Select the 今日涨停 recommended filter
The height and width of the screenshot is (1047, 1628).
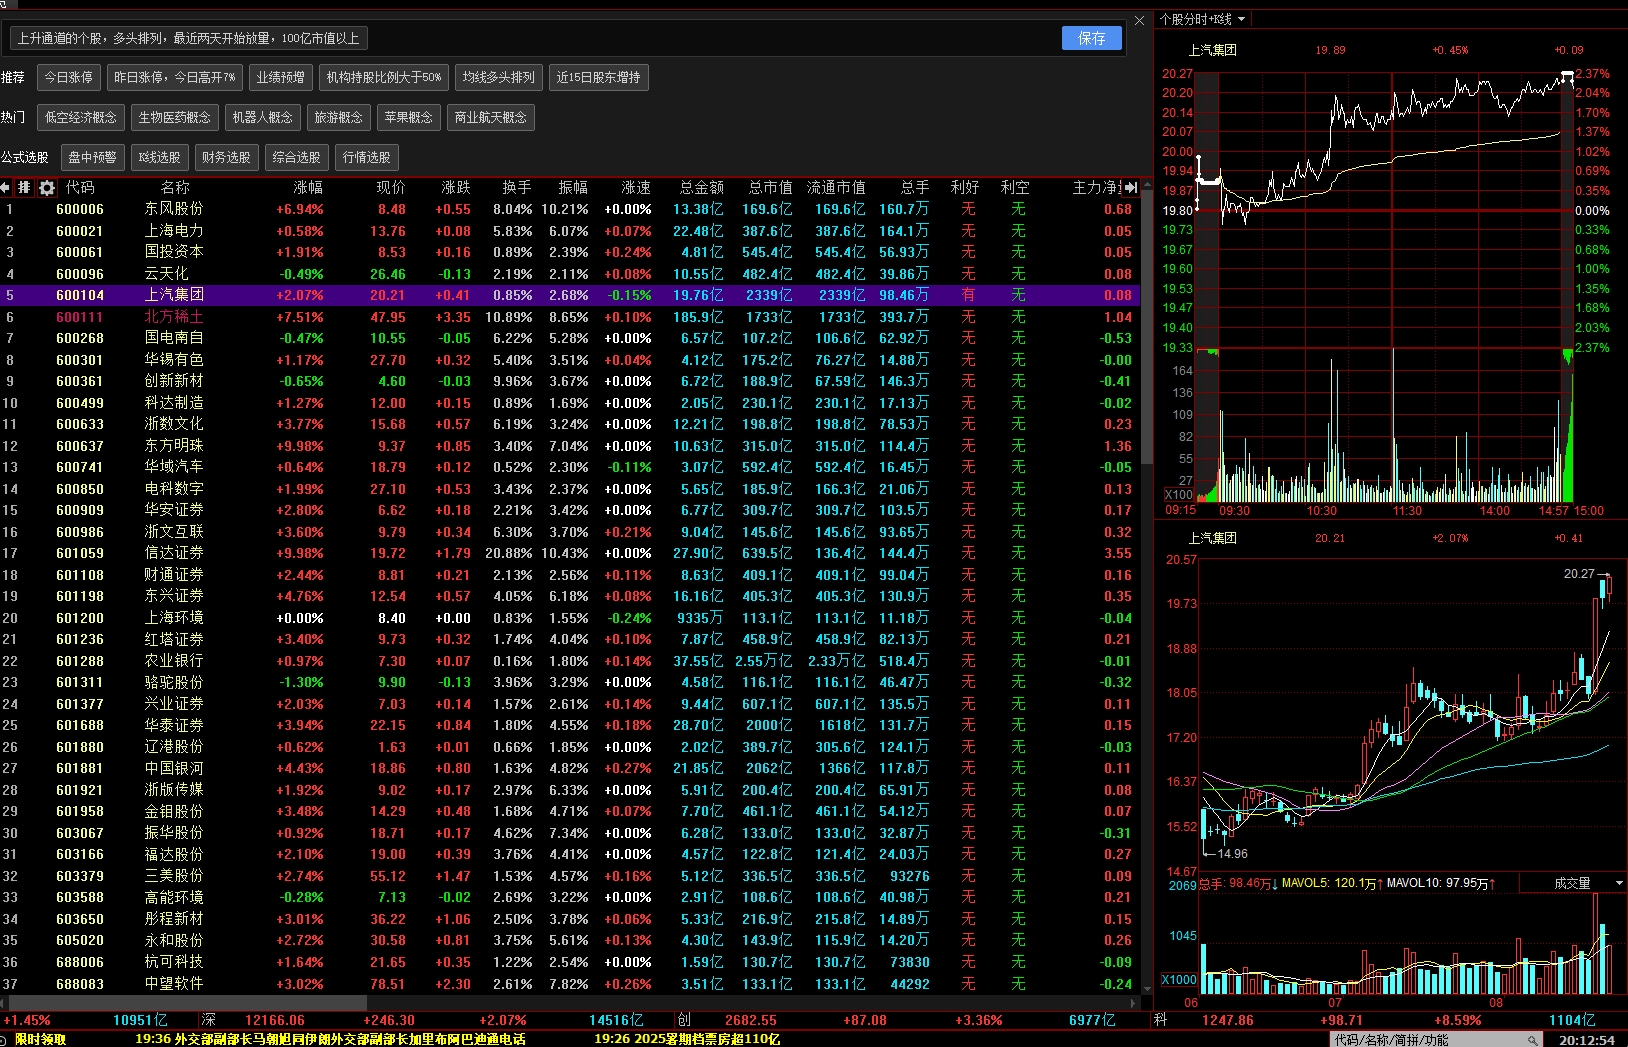click(x=69, y=77)
